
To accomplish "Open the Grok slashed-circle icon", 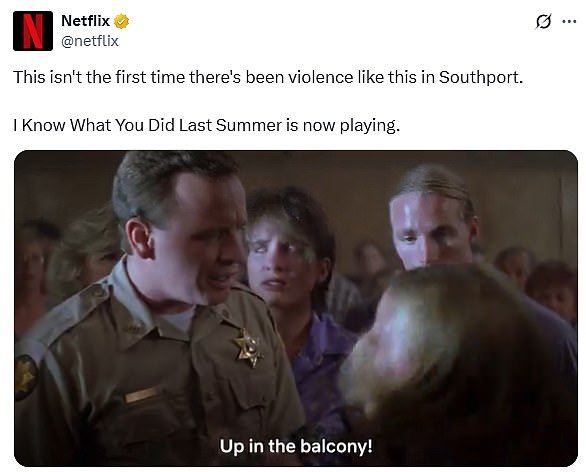I will point(543,22).
